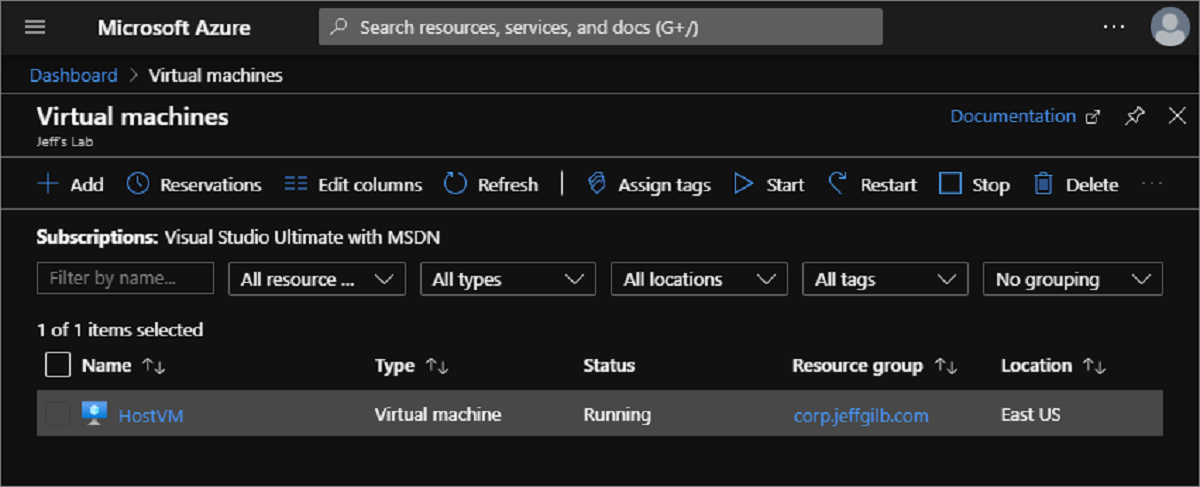Open Reservations from the toolbar
This screenshot has width=1200, height=487.
(194, 185)
